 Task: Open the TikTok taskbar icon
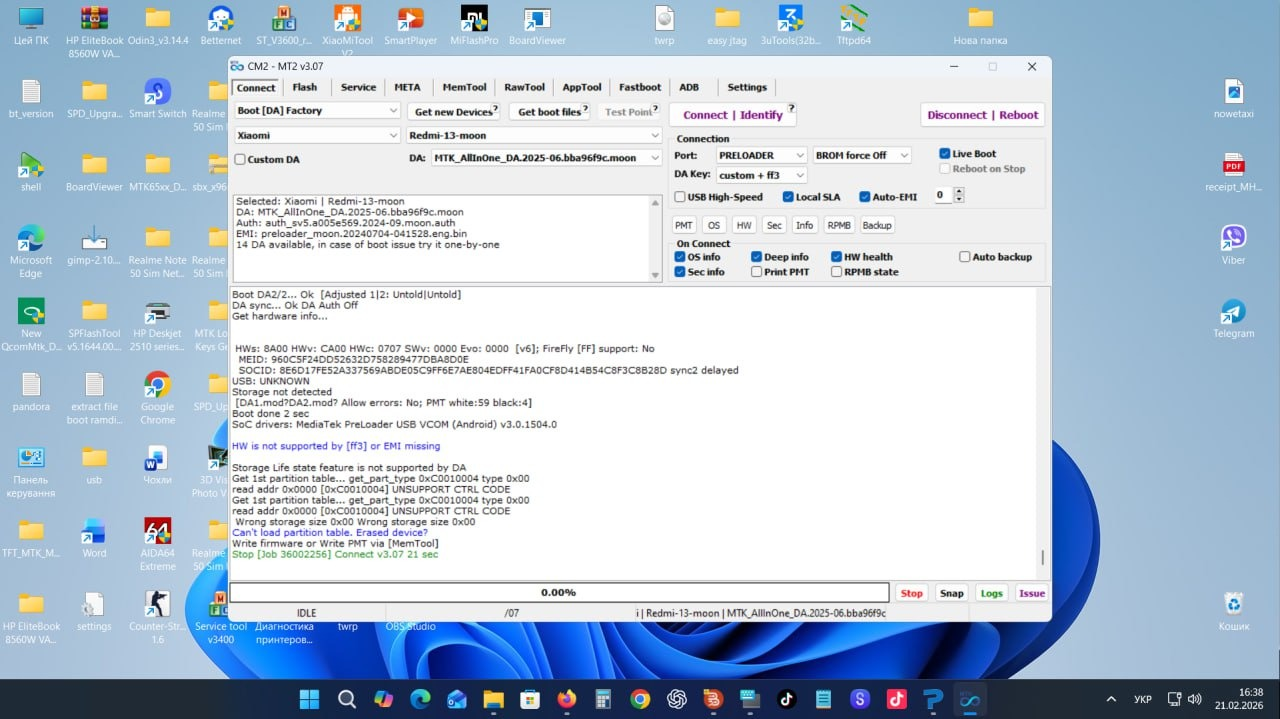pos(786,699)
